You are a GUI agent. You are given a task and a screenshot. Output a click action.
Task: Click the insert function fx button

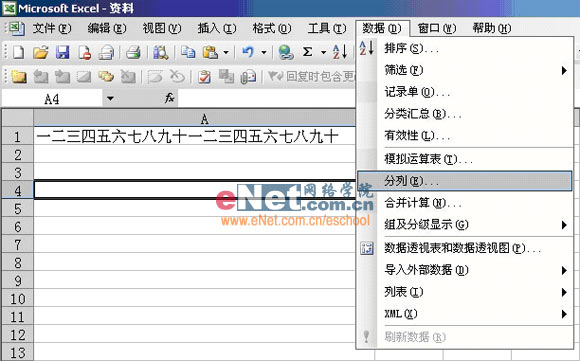point(169,98)
